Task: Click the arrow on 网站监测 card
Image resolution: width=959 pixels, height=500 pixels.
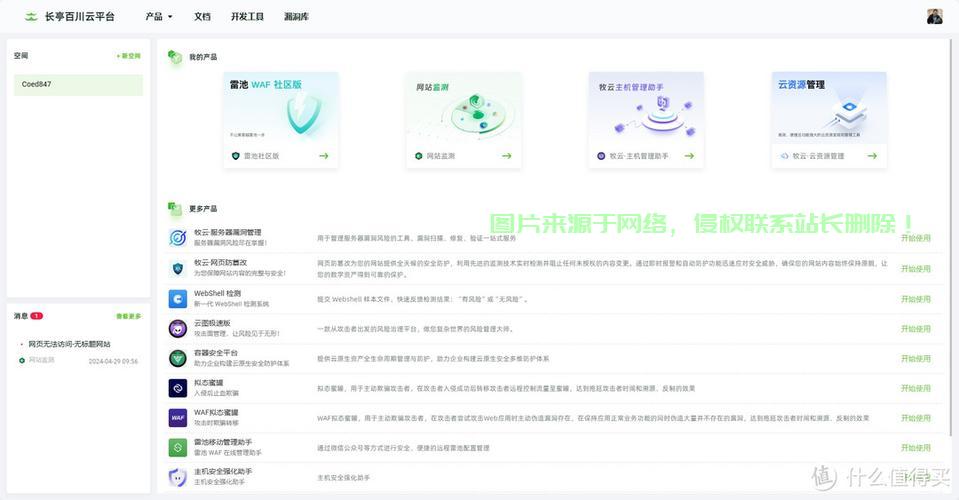Action: pyautogui.click(x=506, y=156)
